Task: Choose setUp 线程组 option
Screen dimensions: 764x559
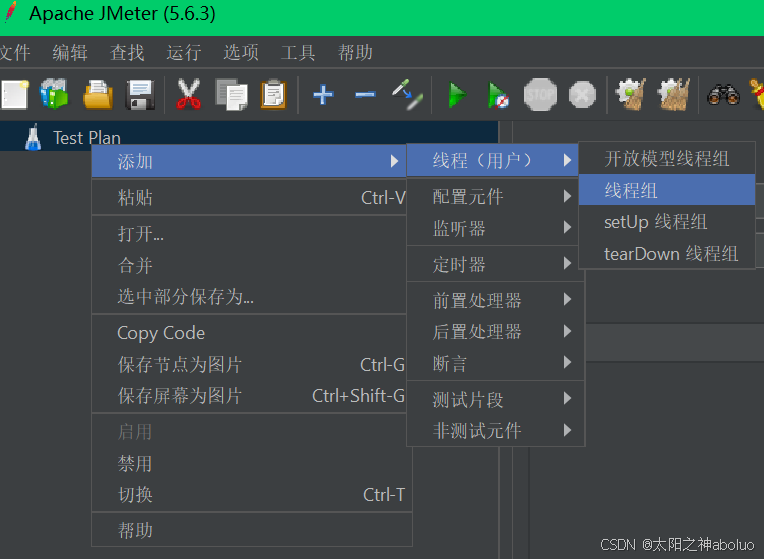Action: [x=667, y=222]
